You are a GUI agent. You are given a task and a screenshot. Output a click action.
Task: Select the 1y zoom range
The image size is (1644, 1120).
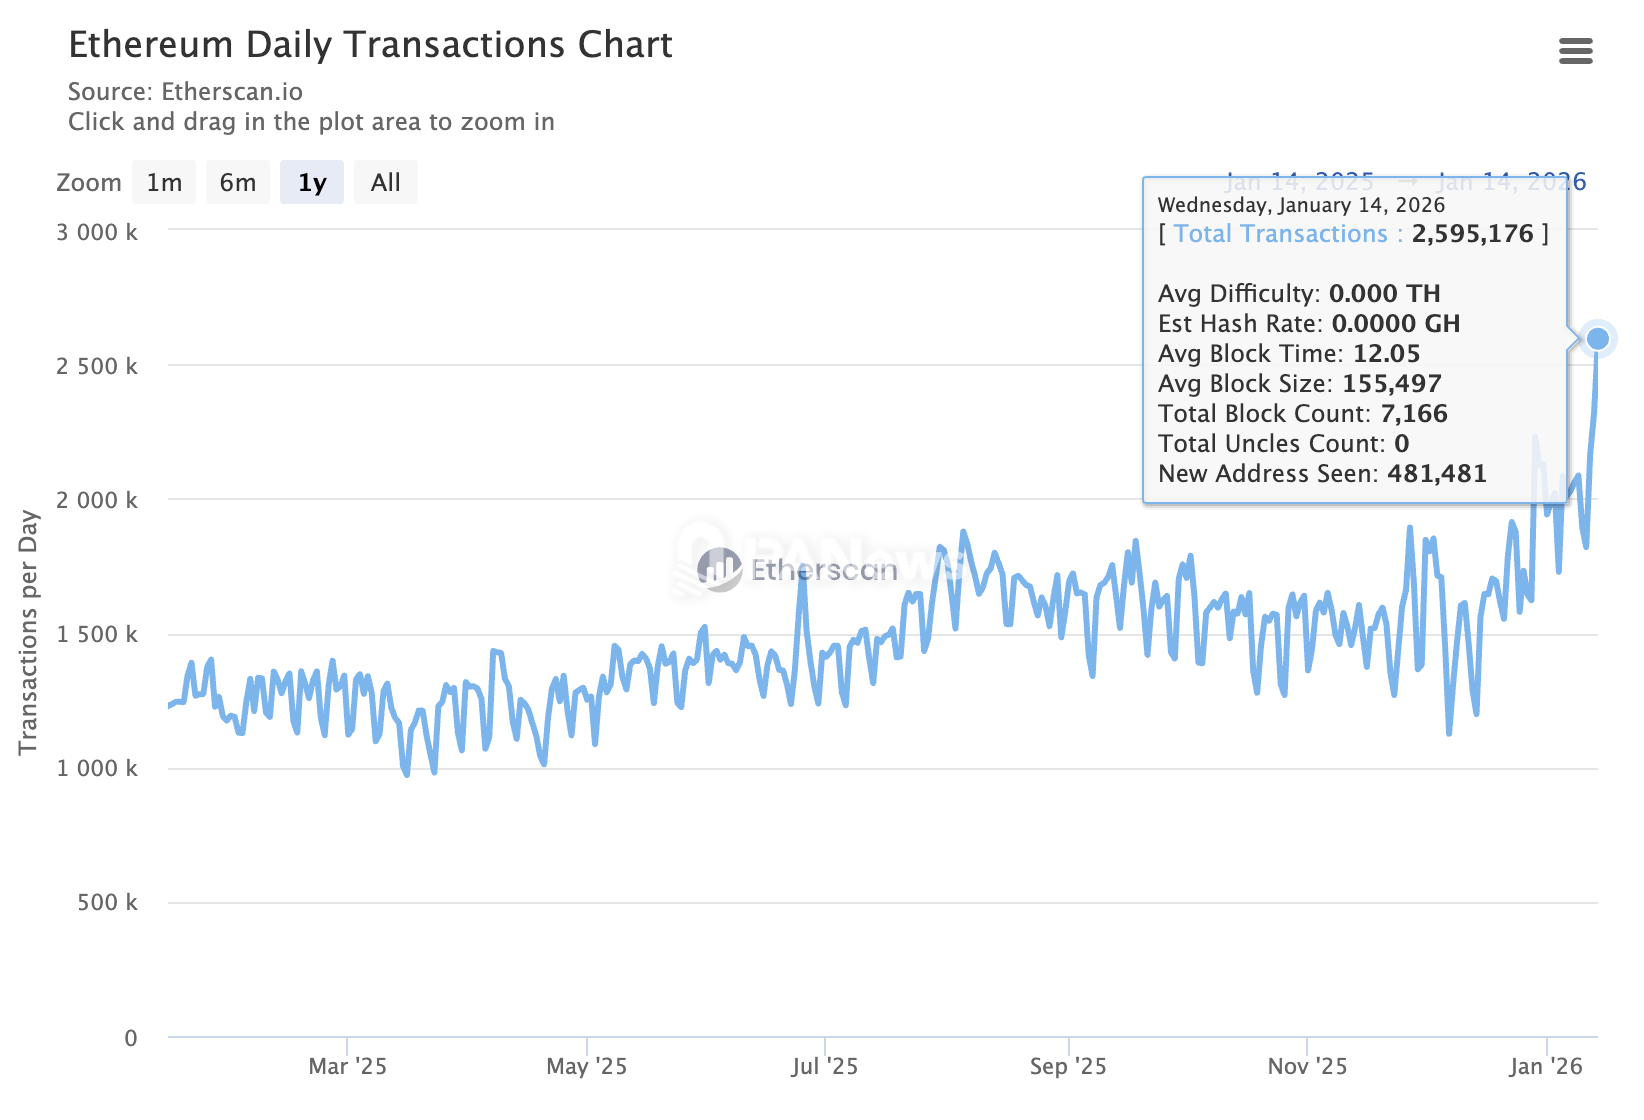[312, 183]
